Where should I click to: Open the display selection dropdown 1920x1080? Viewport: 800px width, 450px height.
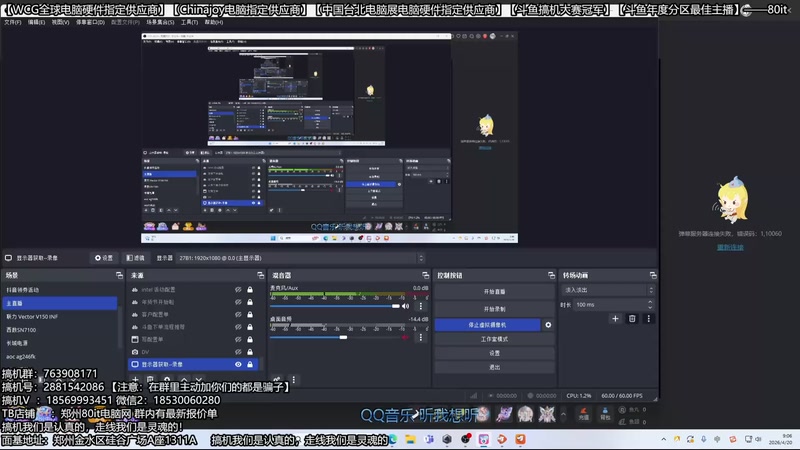pos(301,258)
